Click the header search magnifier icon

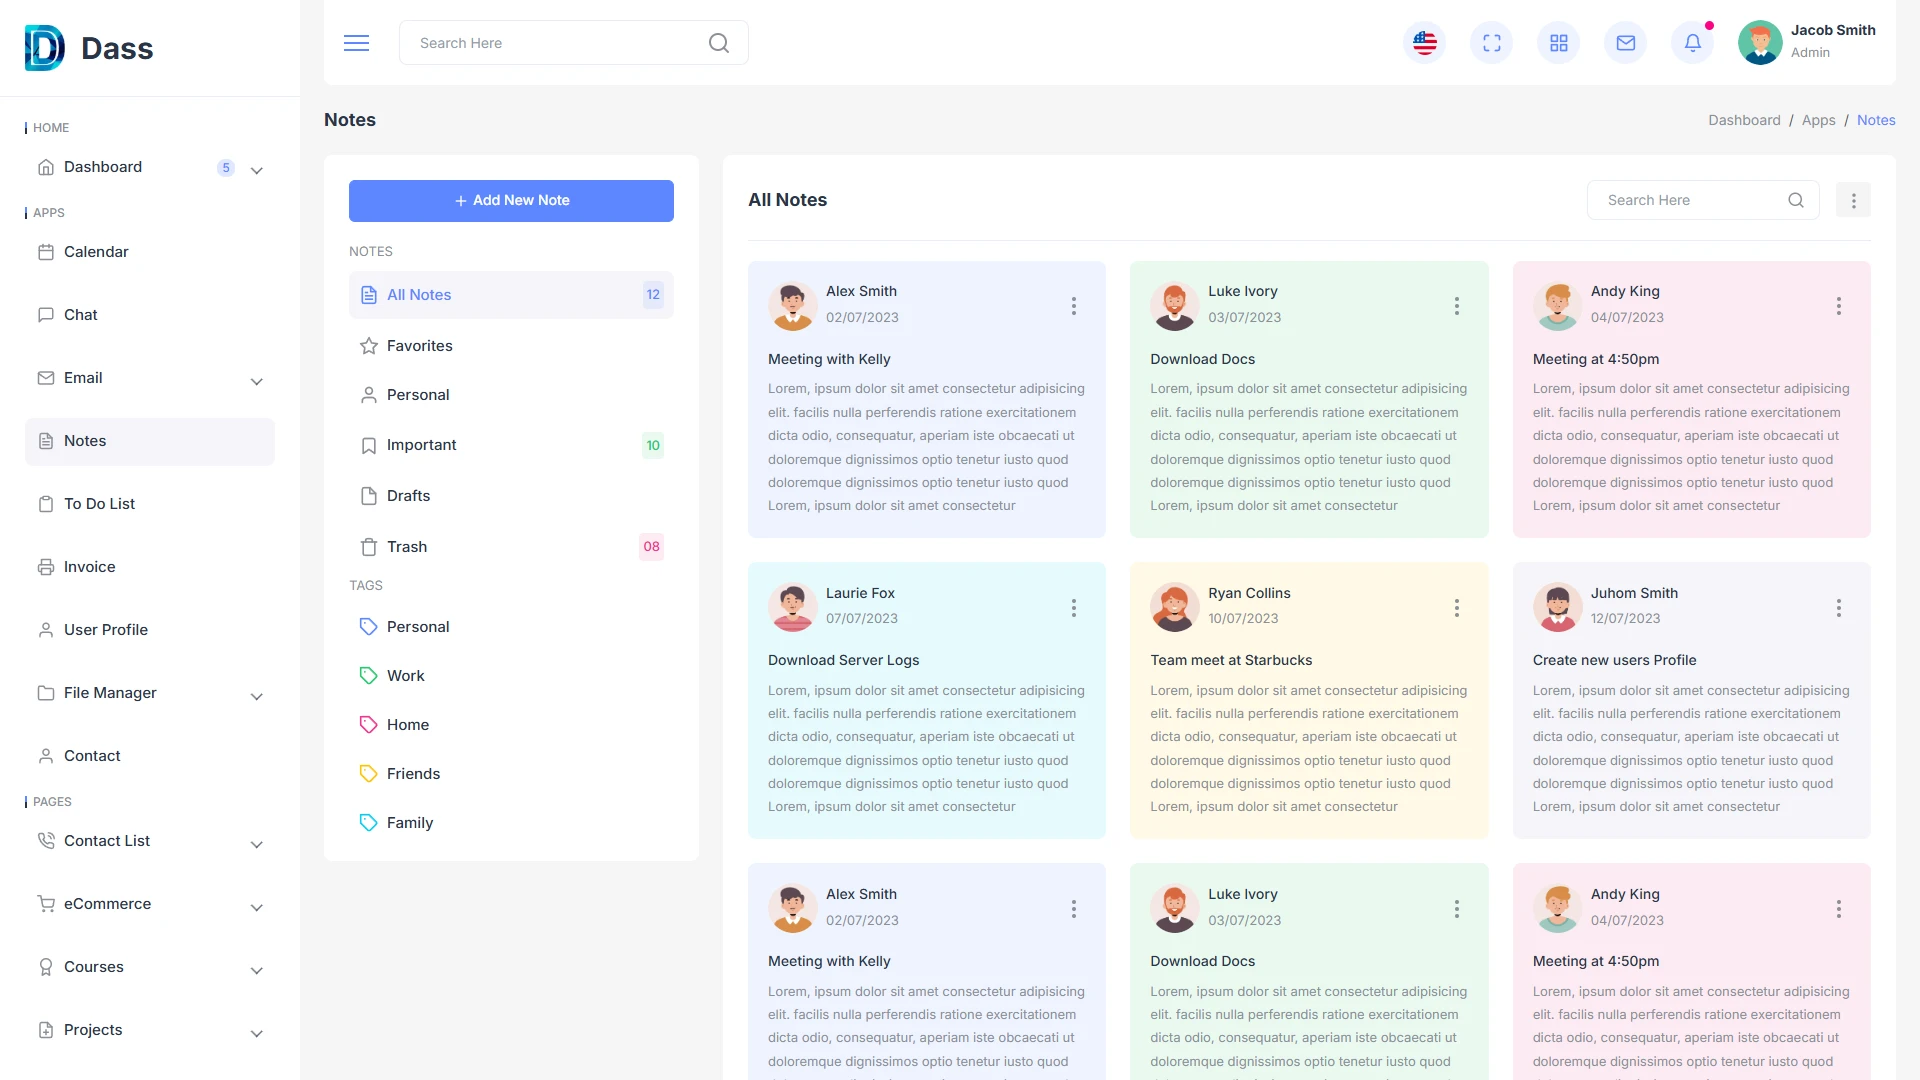click(719, 43)
